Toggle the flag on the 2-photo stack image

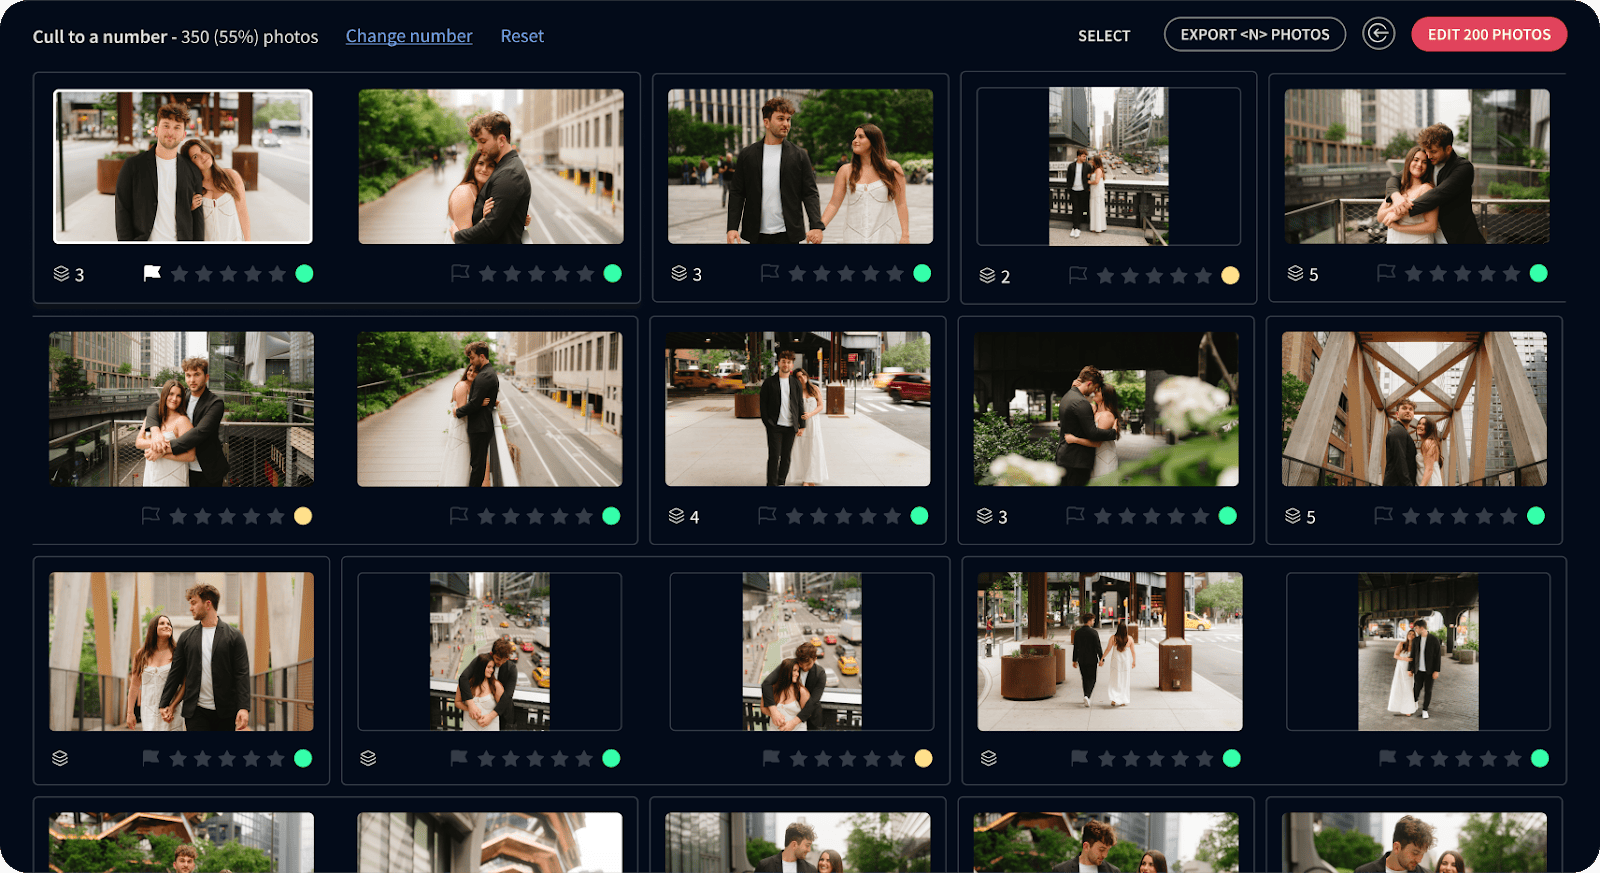click(1078, 275)
